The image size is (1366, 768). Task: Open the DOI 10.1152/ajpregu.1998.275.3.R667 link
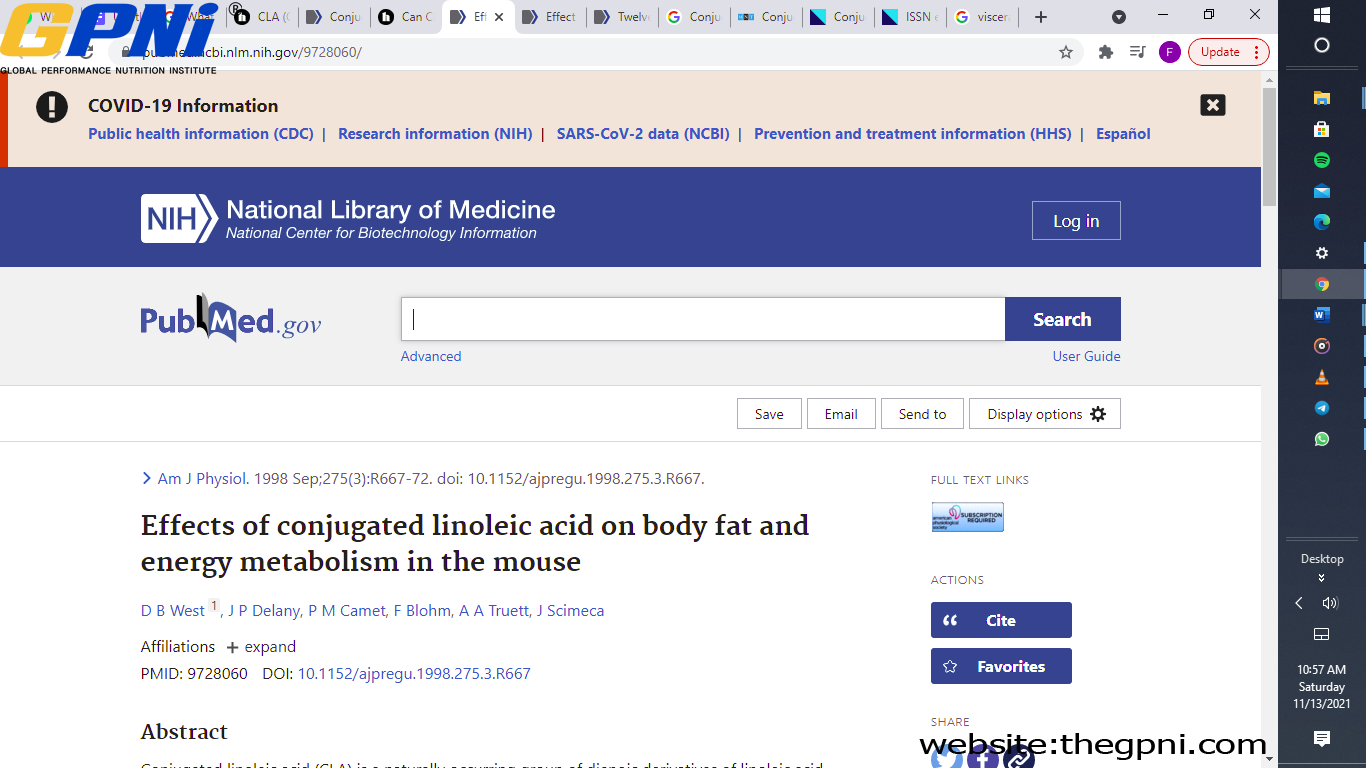[x=414, y=674]
